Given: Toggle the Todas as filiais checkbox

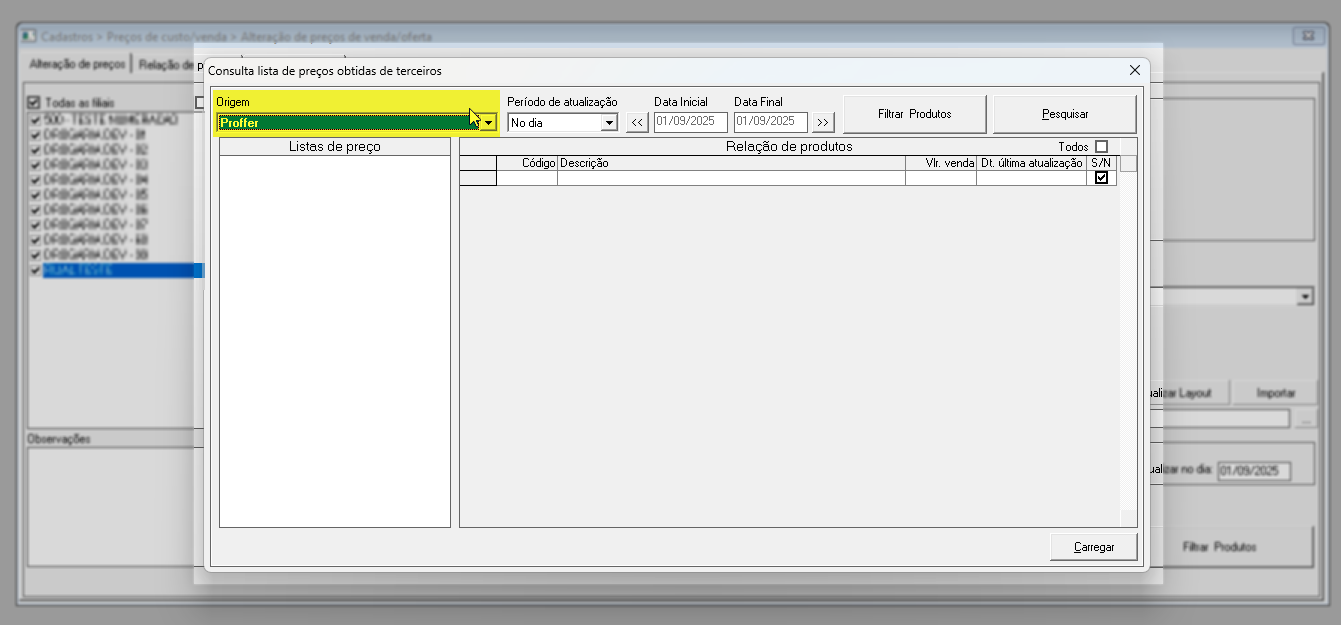Looking at the screenshot, I should [34, 102].
